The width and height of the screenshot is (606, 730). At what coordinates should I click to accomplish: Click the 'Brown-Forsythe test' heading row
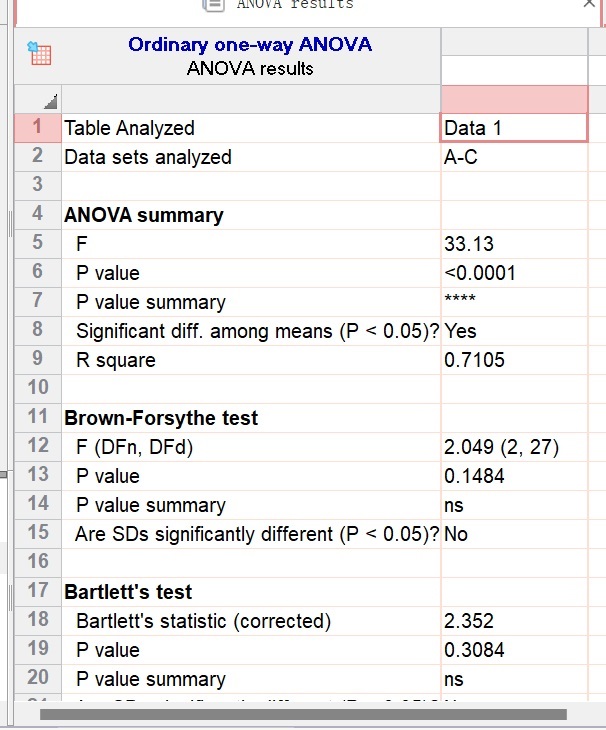click(161, 418)
